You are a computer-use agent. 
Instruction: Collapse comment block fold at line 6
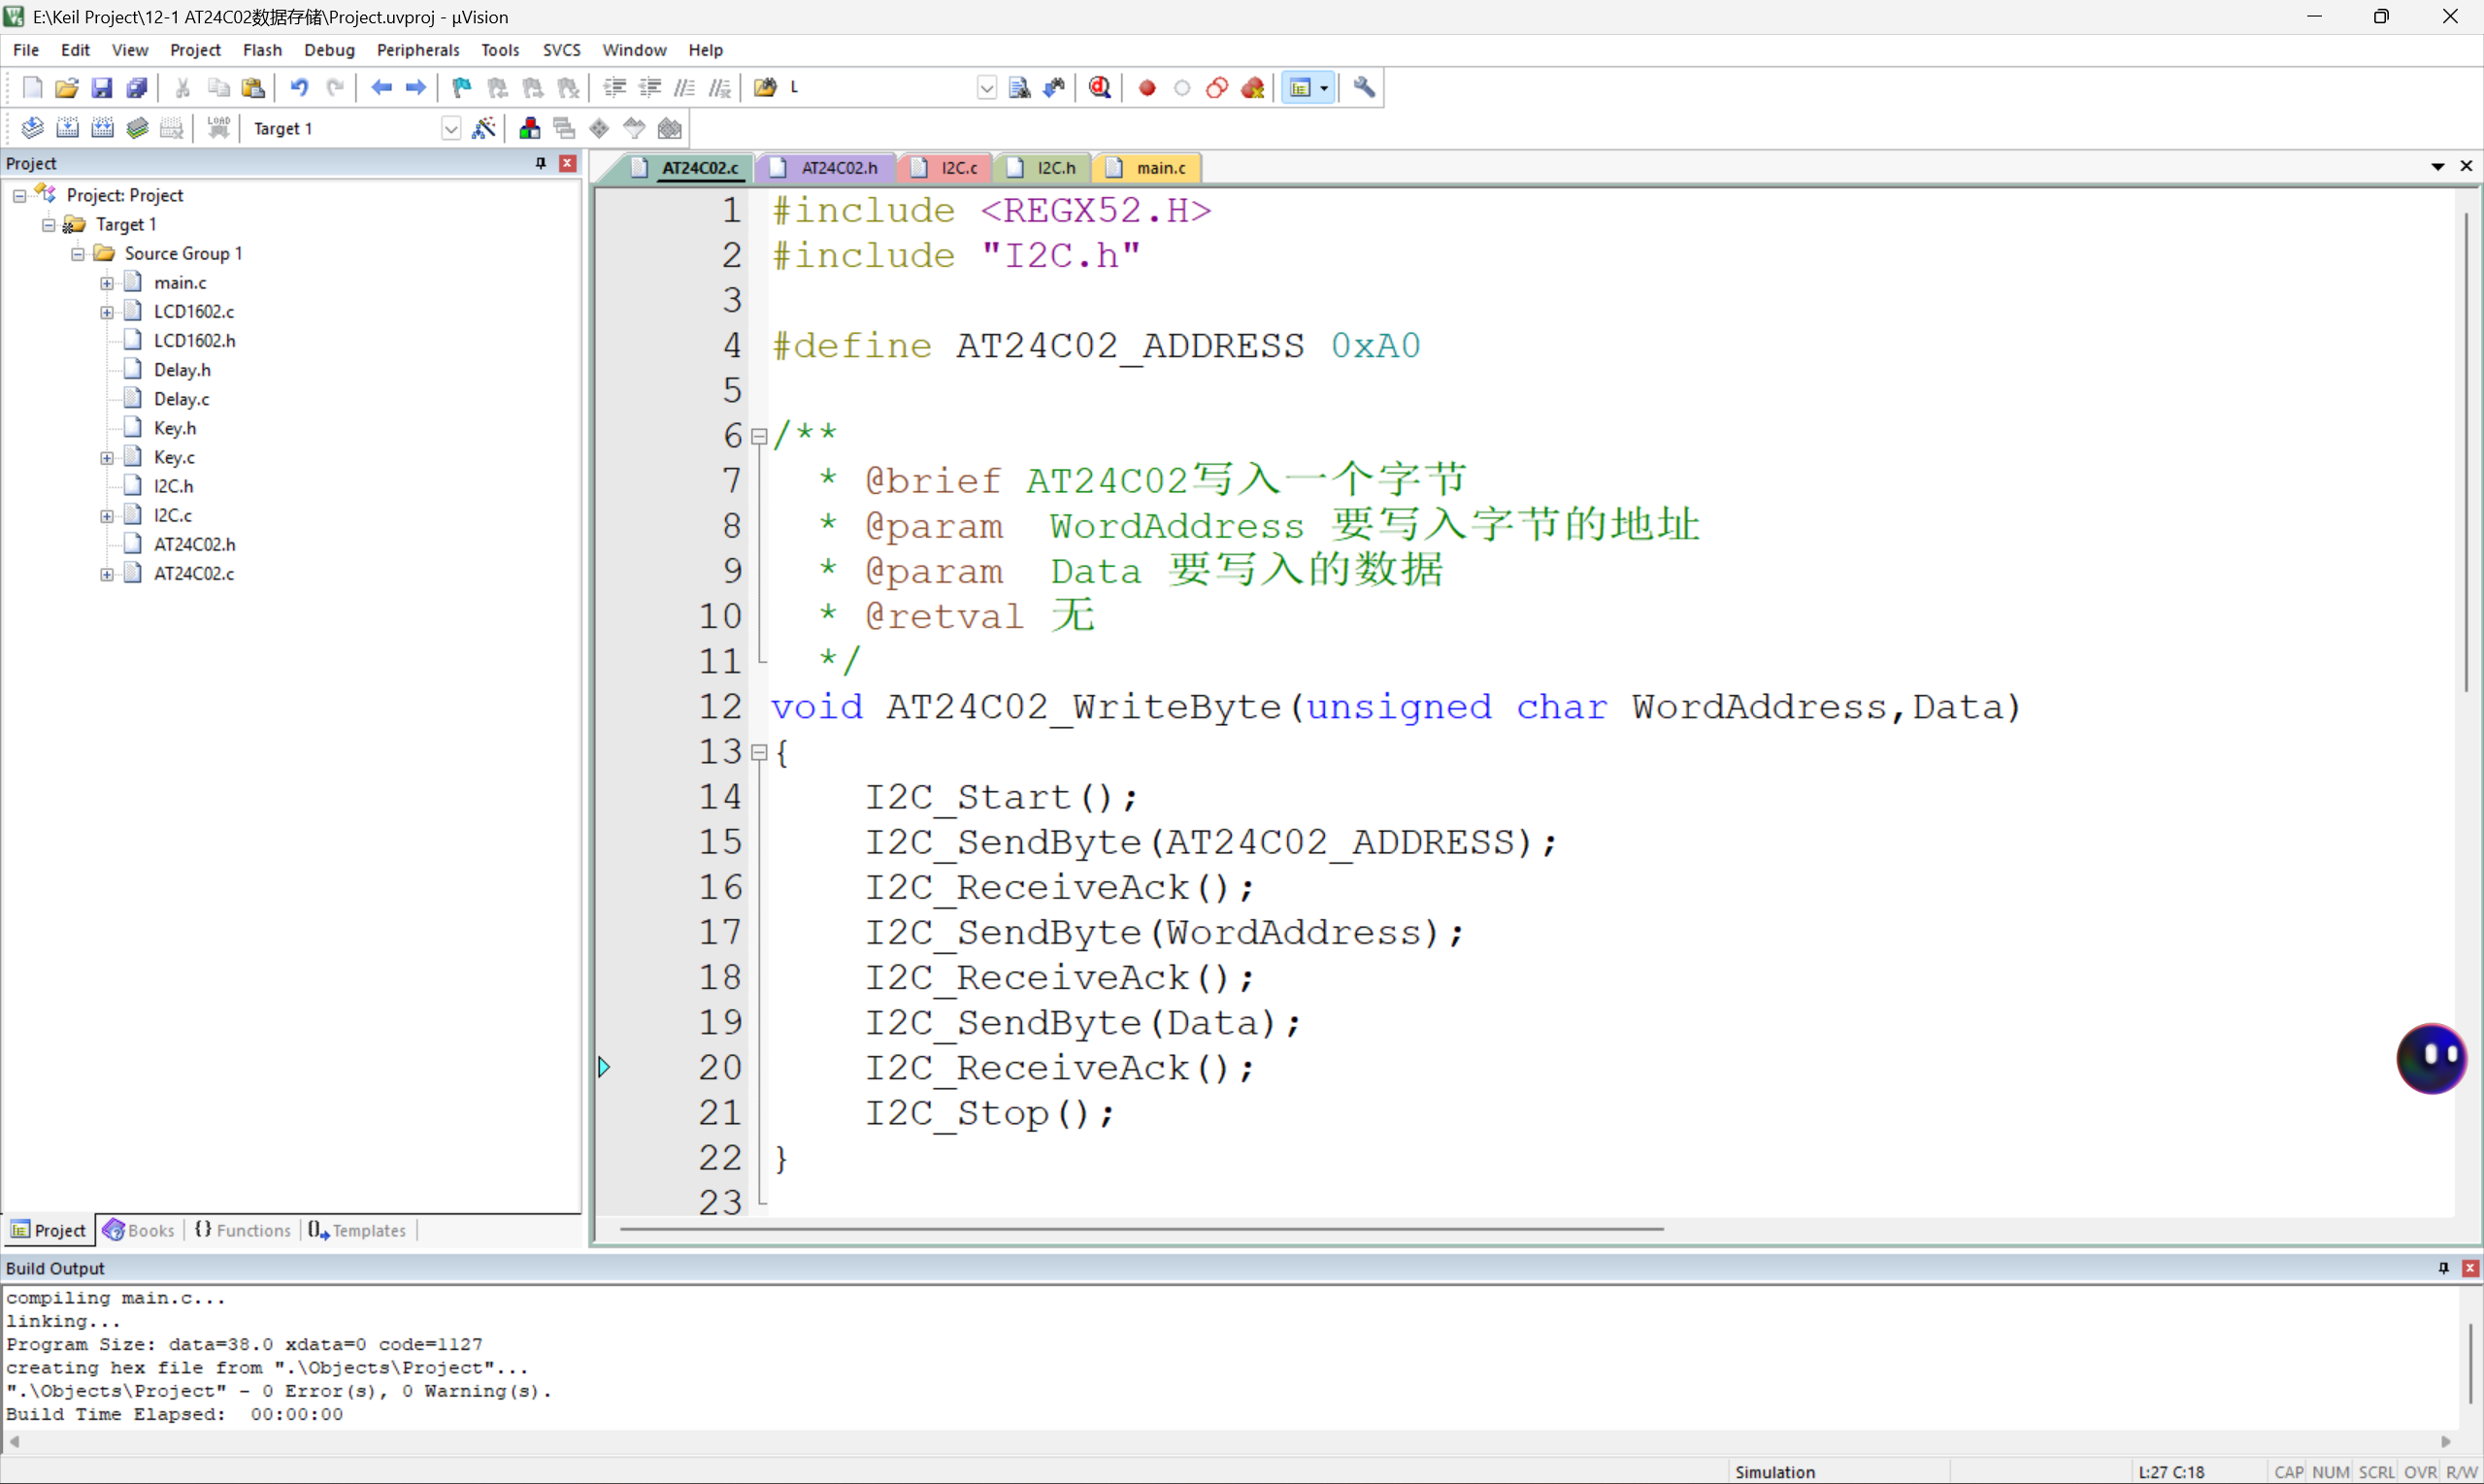[x=759, y=436]
